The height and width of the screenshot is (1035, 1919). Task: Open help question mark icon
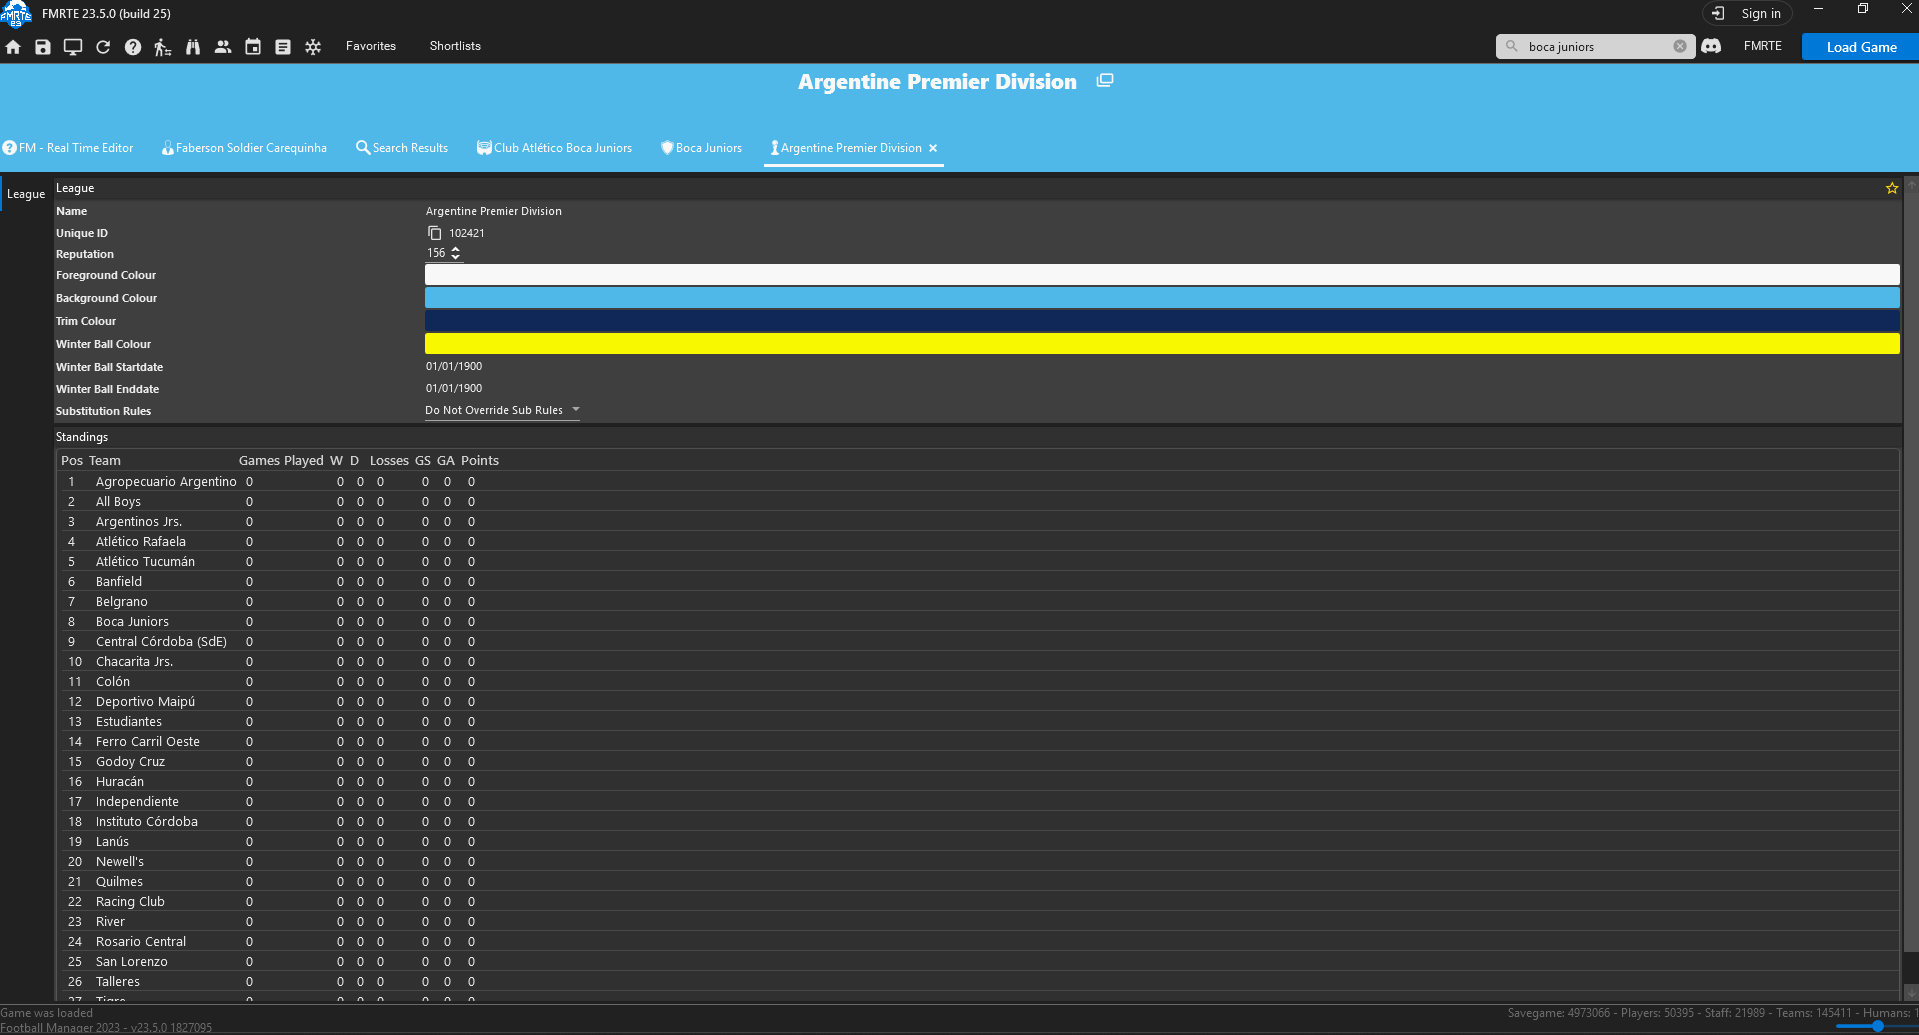(x=133, y=47)
